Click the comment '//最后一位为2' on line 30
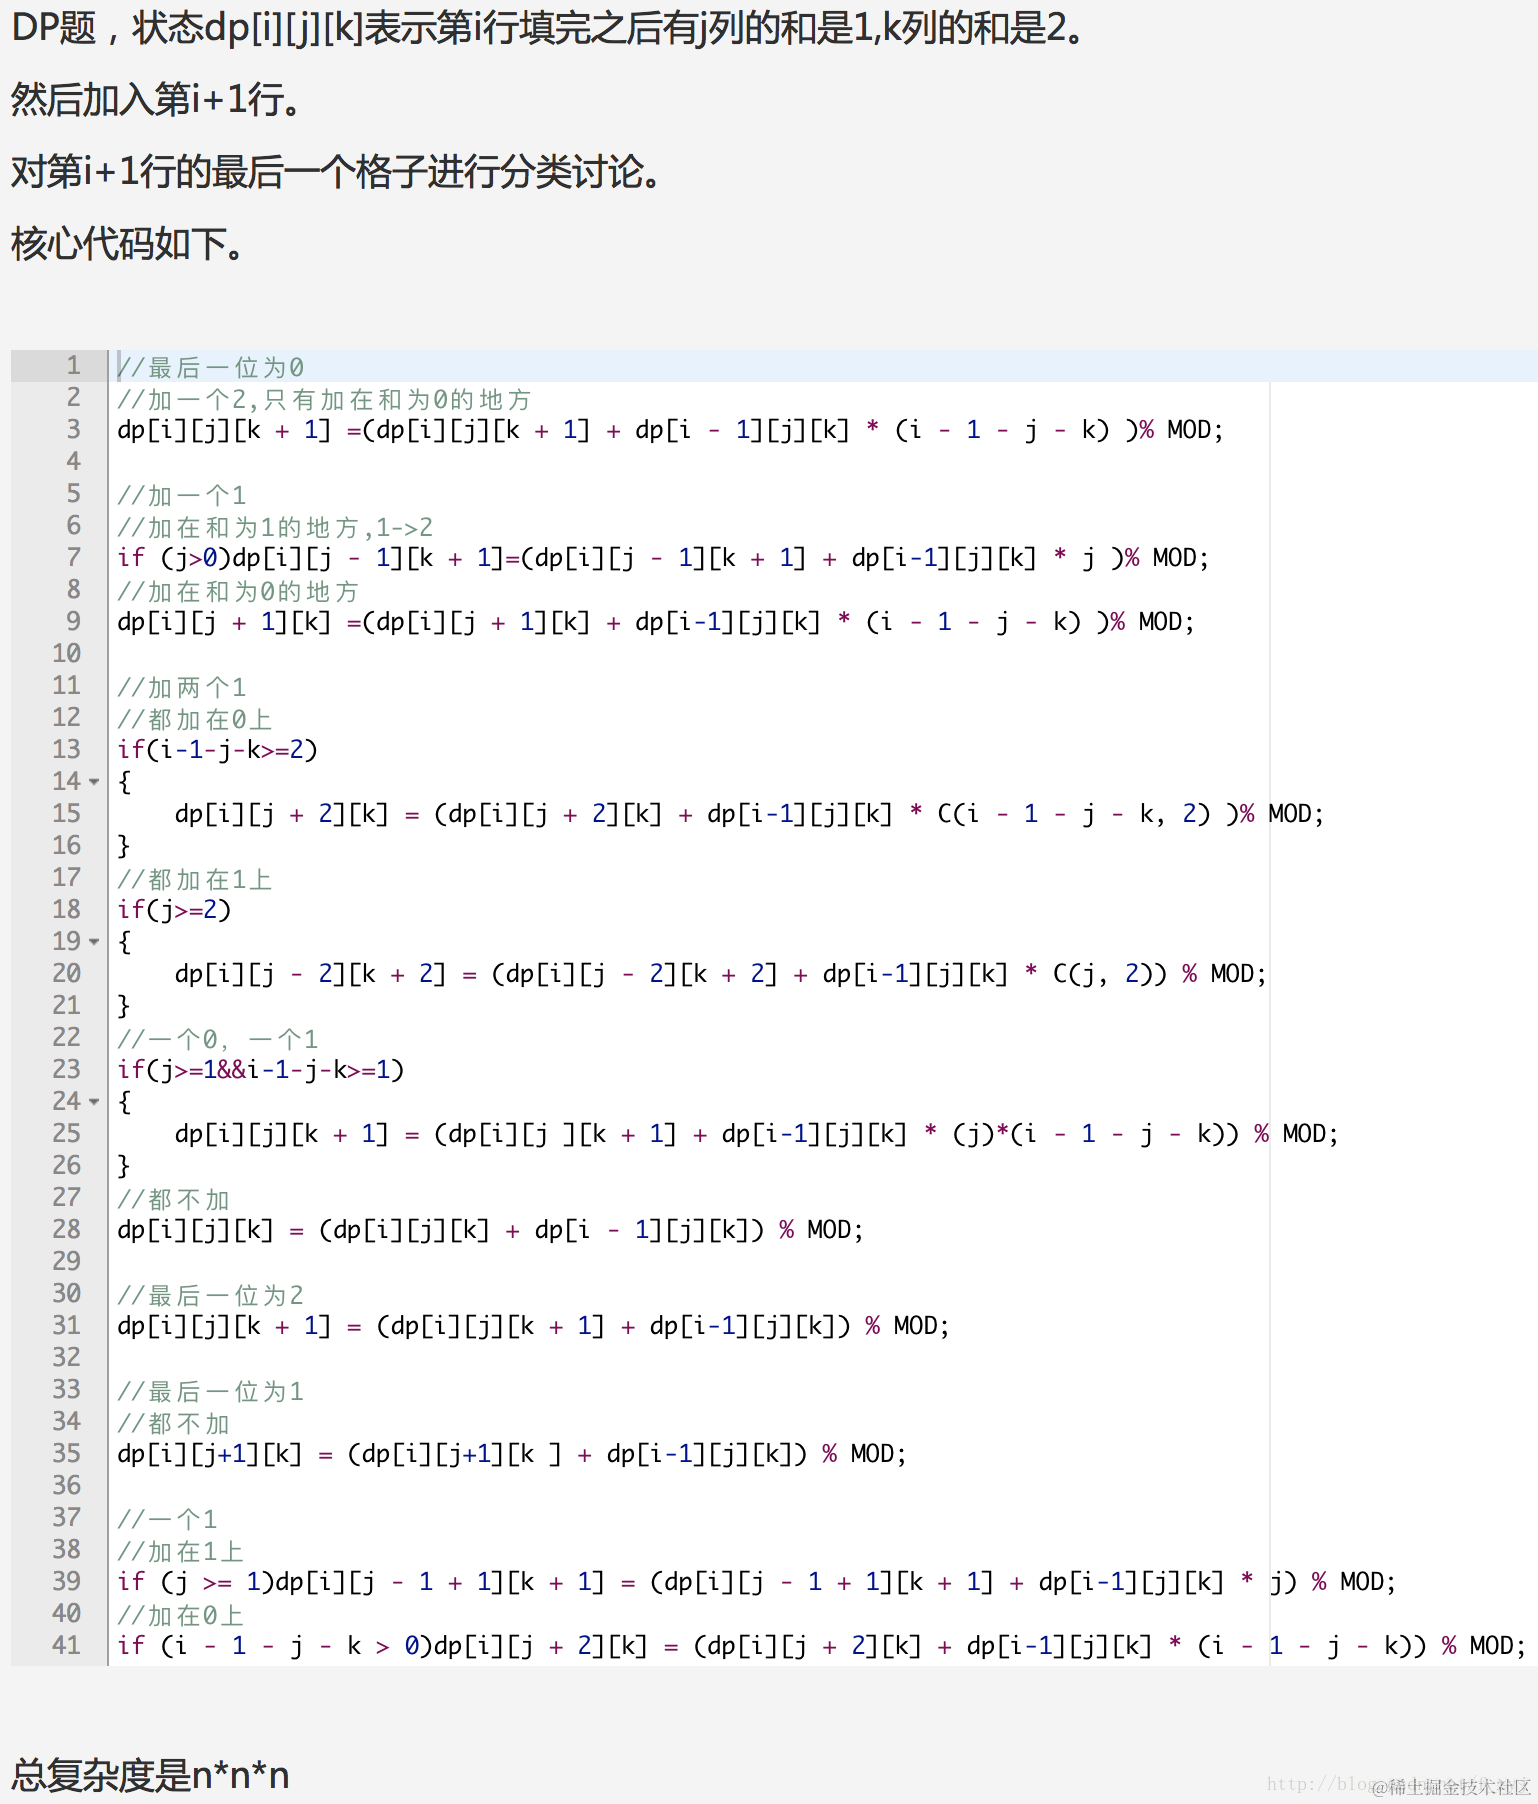Screen dimensions: 1538x1804 point(211,1295)
